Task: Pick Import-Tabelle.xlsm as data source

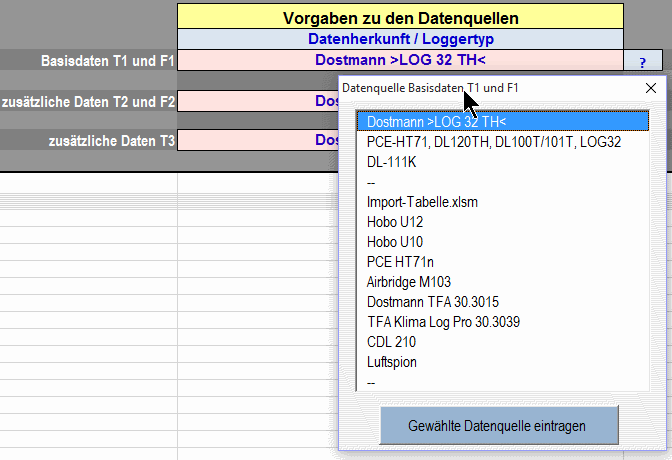Action: (x=503, y=202)
